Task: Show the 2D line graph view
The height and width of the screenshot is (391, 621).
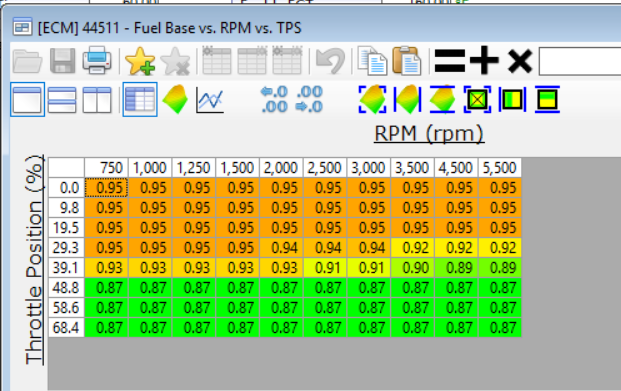Action: coord(210,101)
